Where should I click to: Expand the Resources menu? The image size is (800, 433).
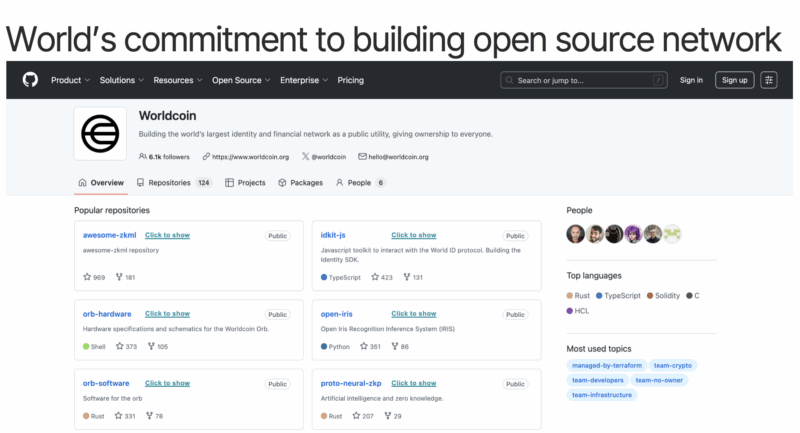coord(178,80)
